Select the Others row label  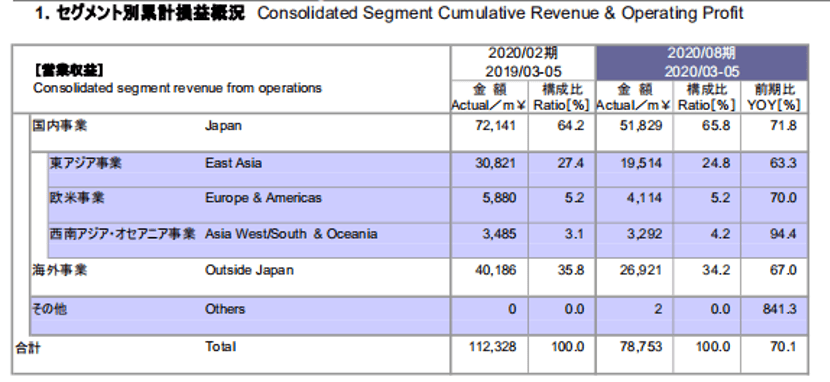click(x=225, y=309)
